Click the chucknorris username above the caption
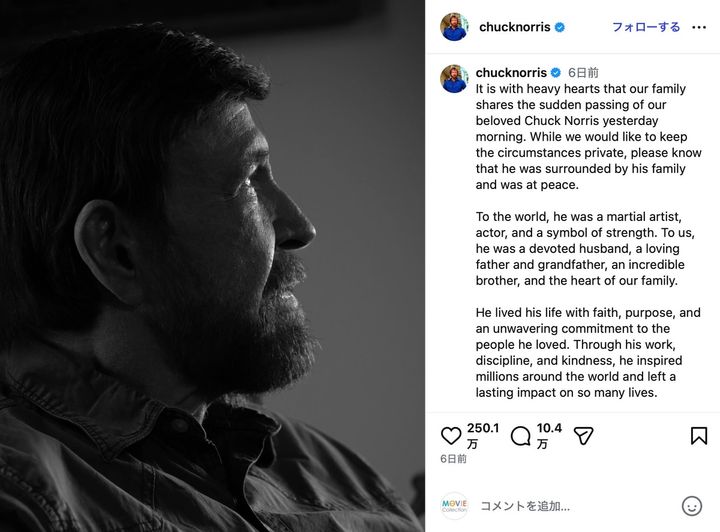 pyautogui.click(x=511, y=73)
